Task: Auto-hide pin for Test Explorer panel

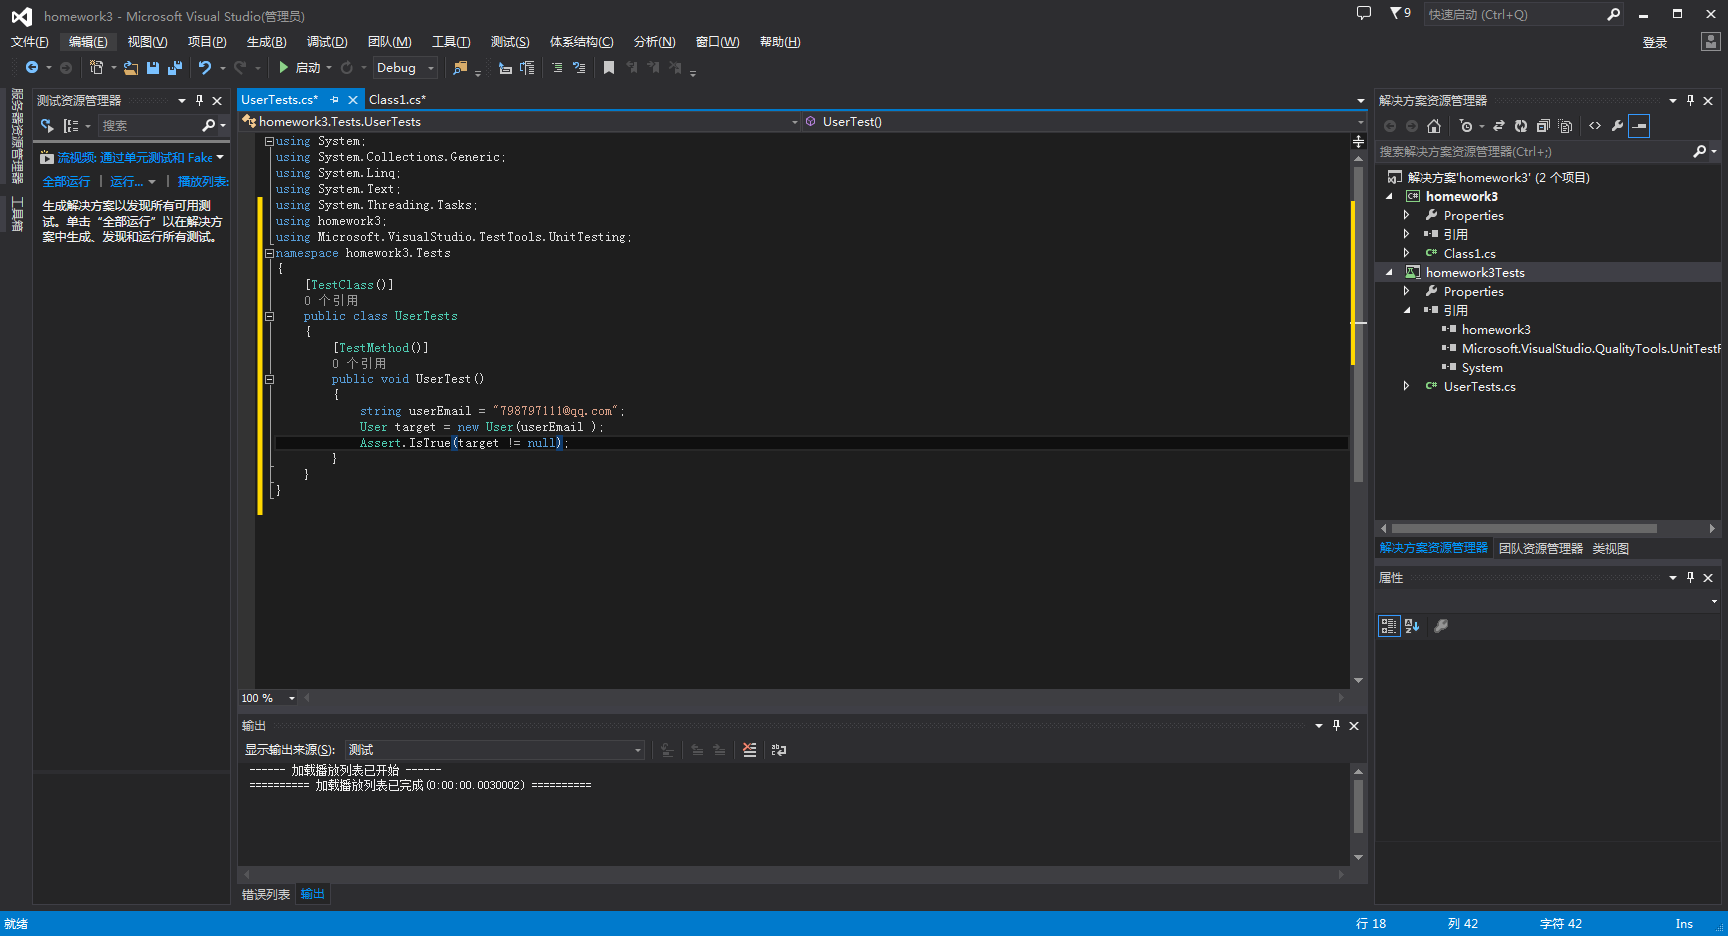Action: pyautogui.click(x=199, y=100)
